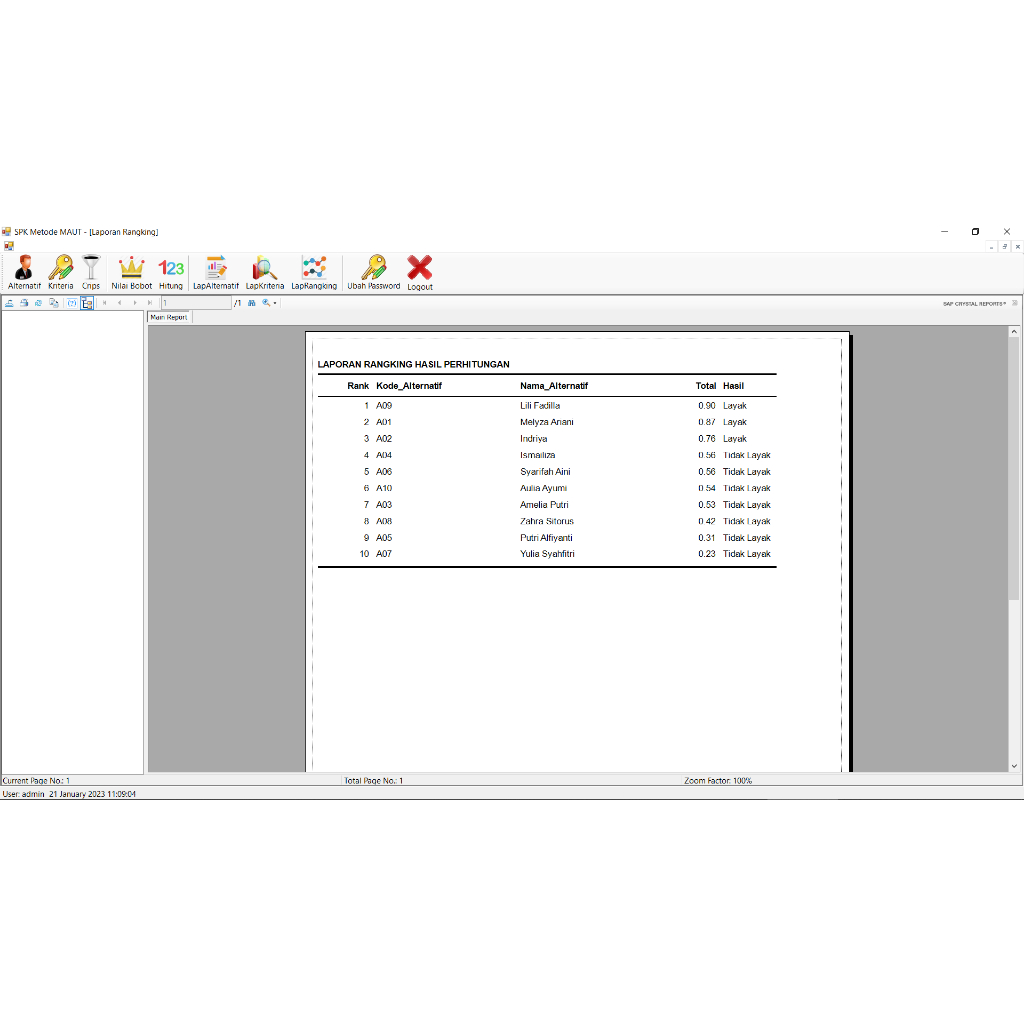Click the name Yulia Syahfitri
The image size is (1024, 1024).
point(547,554)
